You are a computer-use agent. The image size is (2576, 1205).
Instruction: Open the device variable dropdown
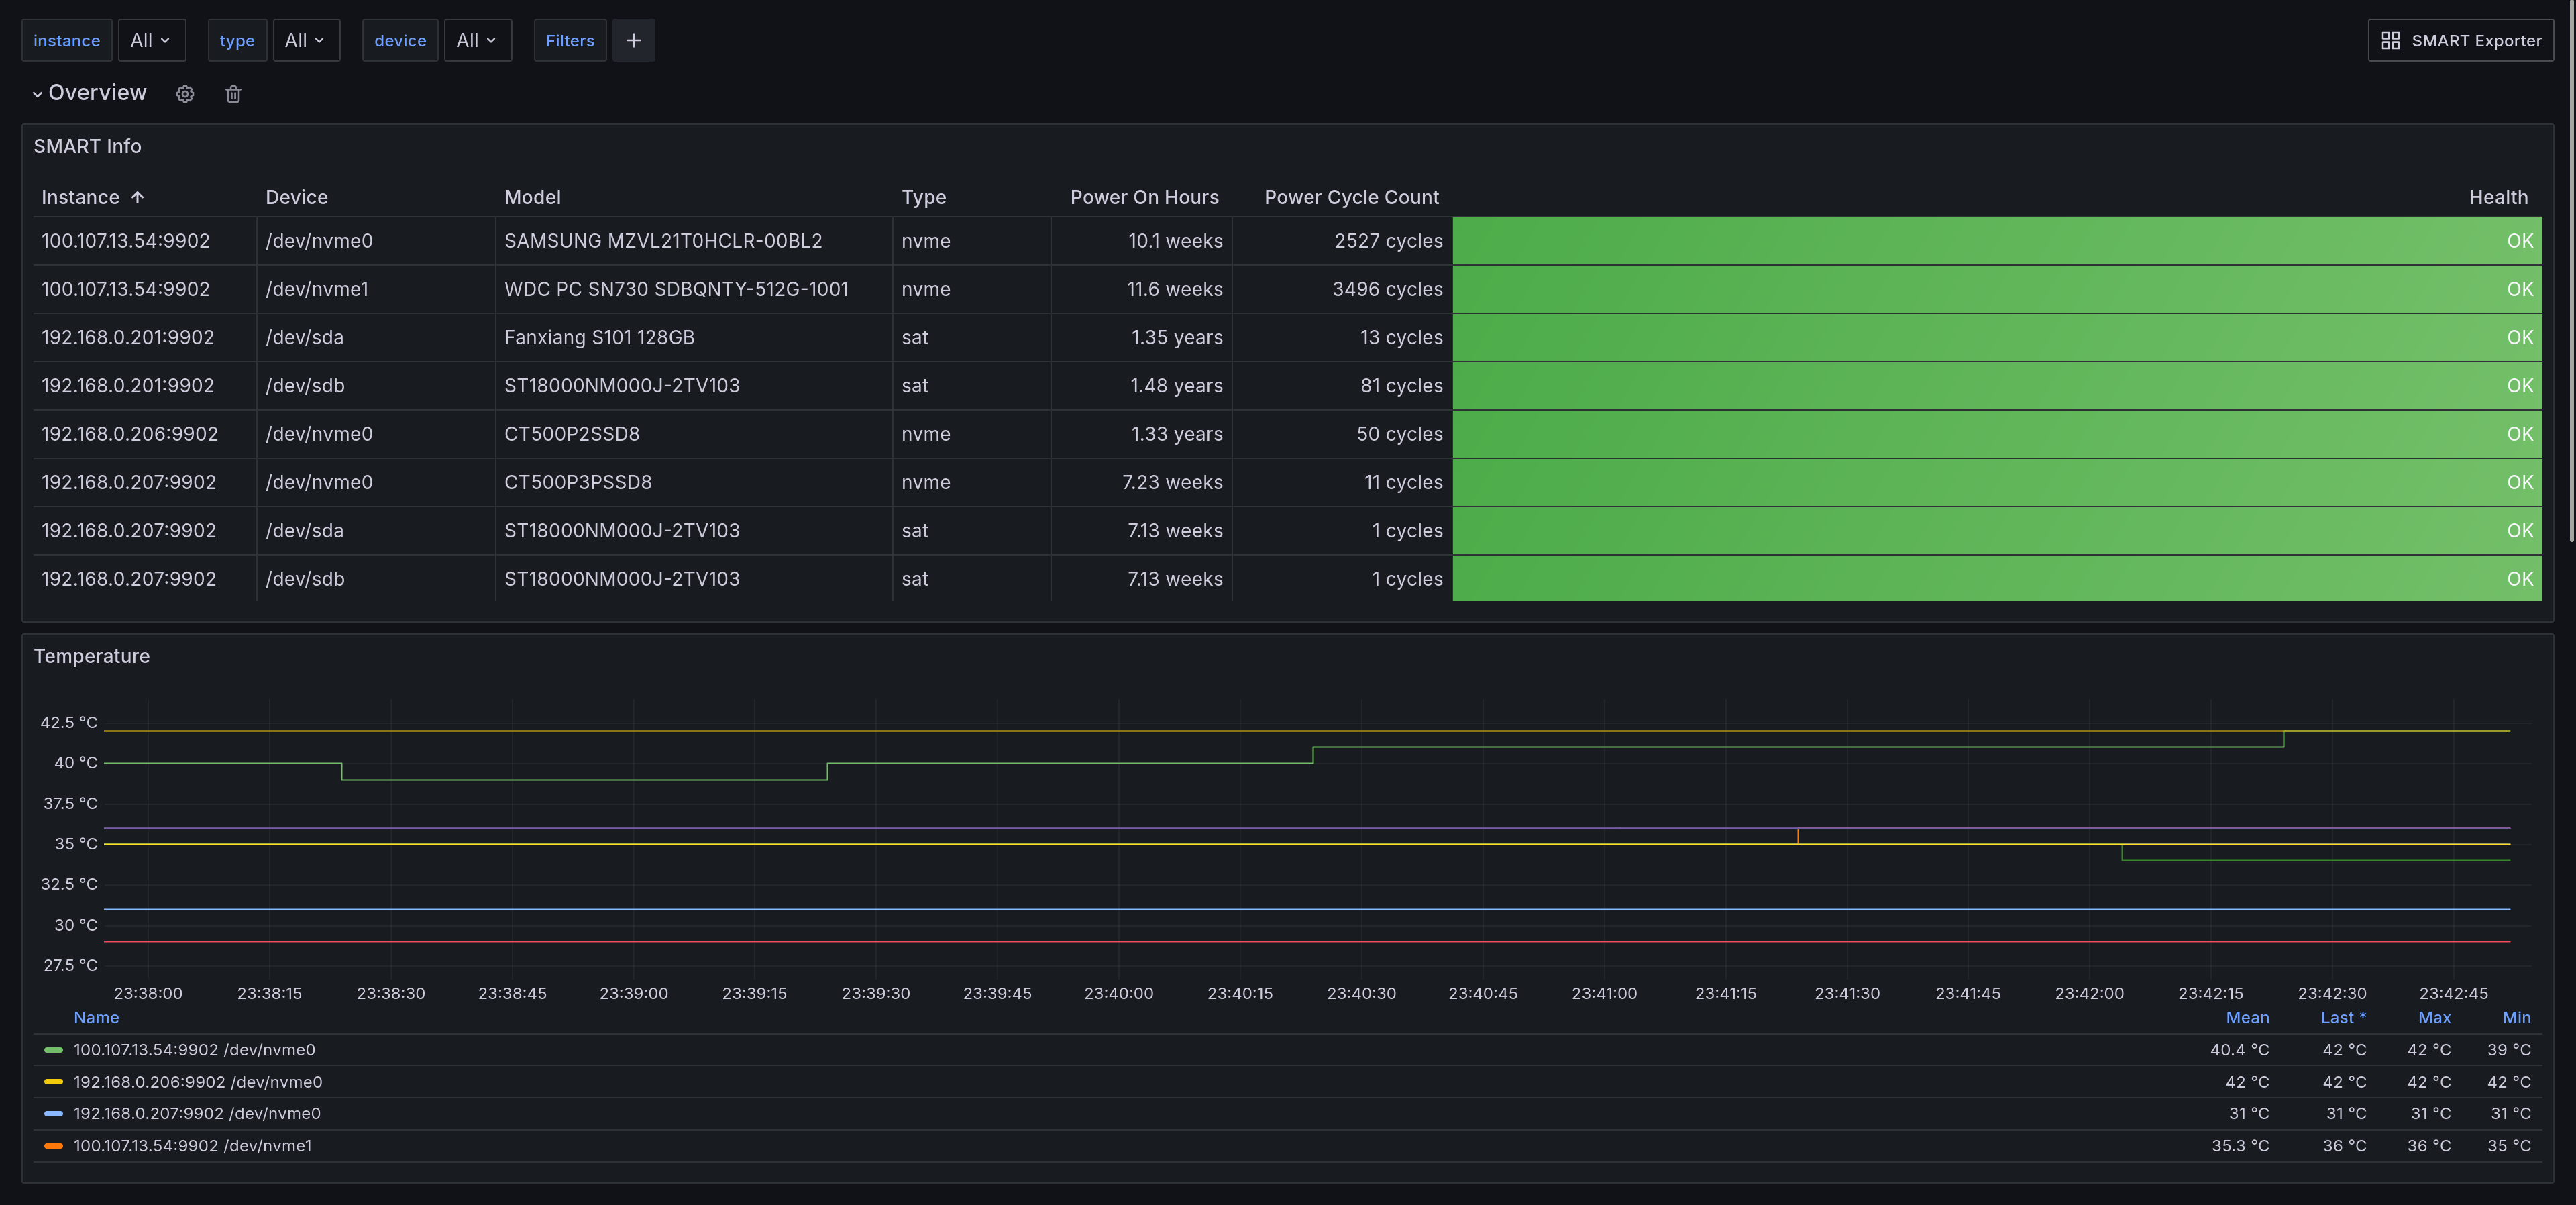pos(478,41)
